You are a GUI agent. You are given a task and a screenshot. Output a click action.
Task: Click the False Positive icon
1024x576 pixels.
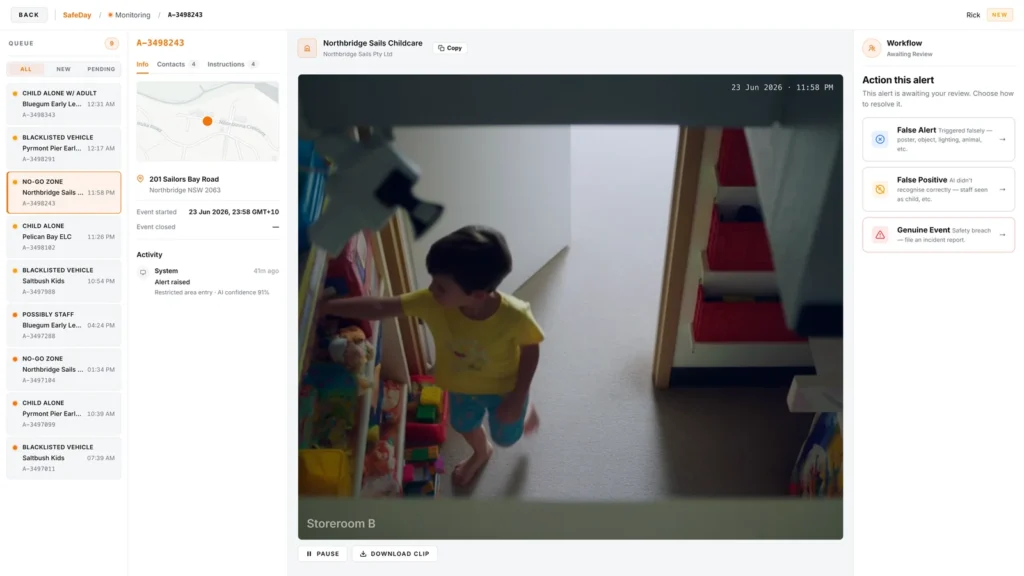pyautogui.click(x=880, y=189)
